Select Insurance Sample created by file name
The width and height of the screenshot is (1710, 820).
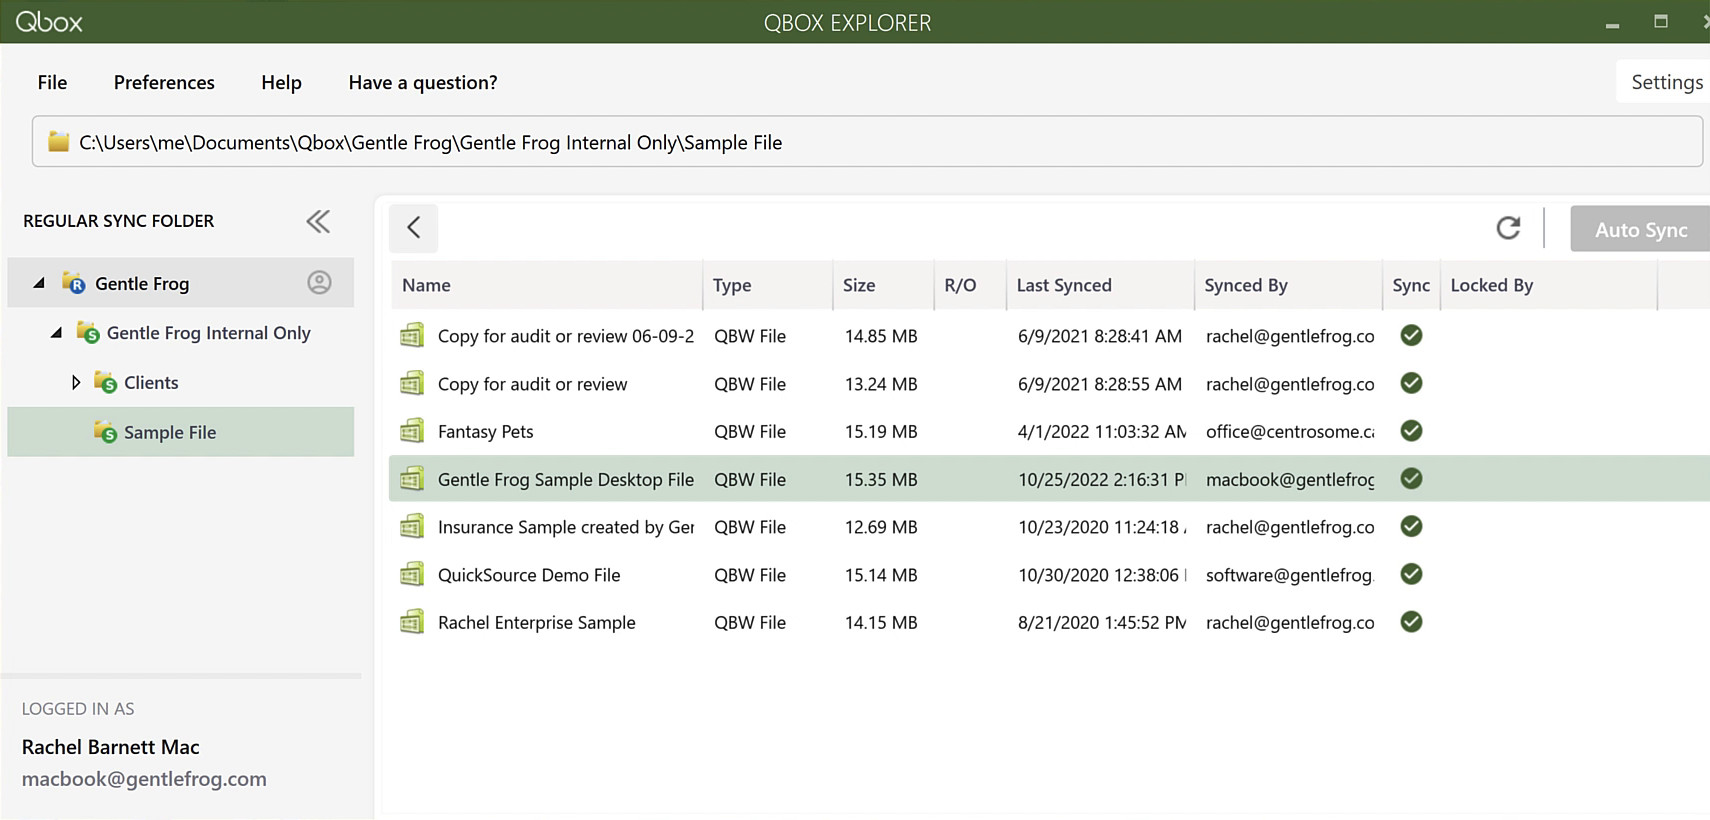tap(566, 527)
